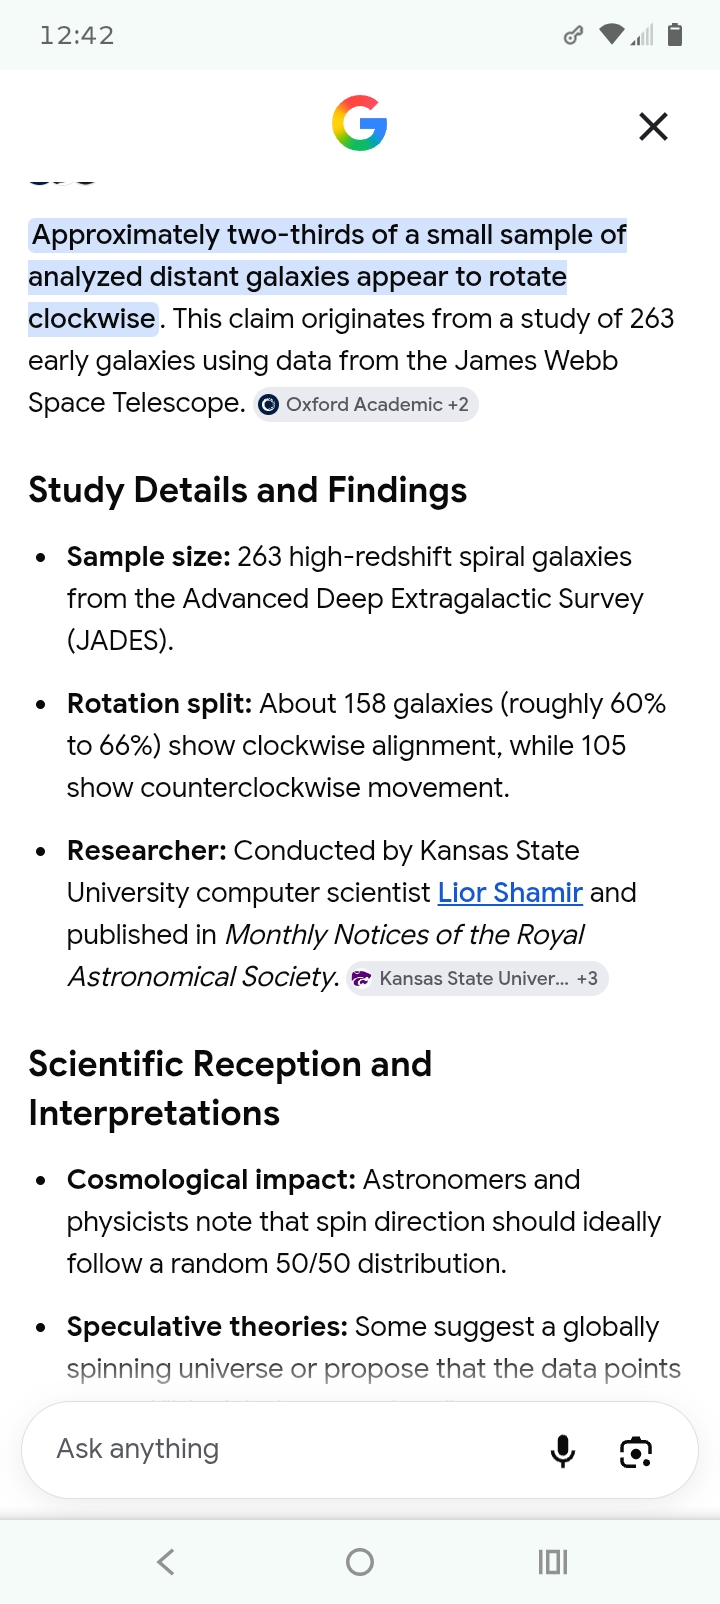This screenshot has width=720, height=1604.
Task: Tap the link icon in status bar
Action: tap(573, 36)
